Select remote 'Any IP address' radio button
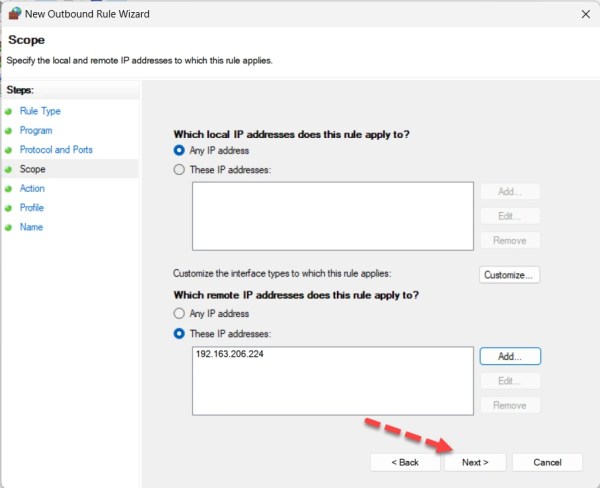Image resolution: width=600 pixels, height=488 pixels. pyautogui.click(x=180, y=313)
